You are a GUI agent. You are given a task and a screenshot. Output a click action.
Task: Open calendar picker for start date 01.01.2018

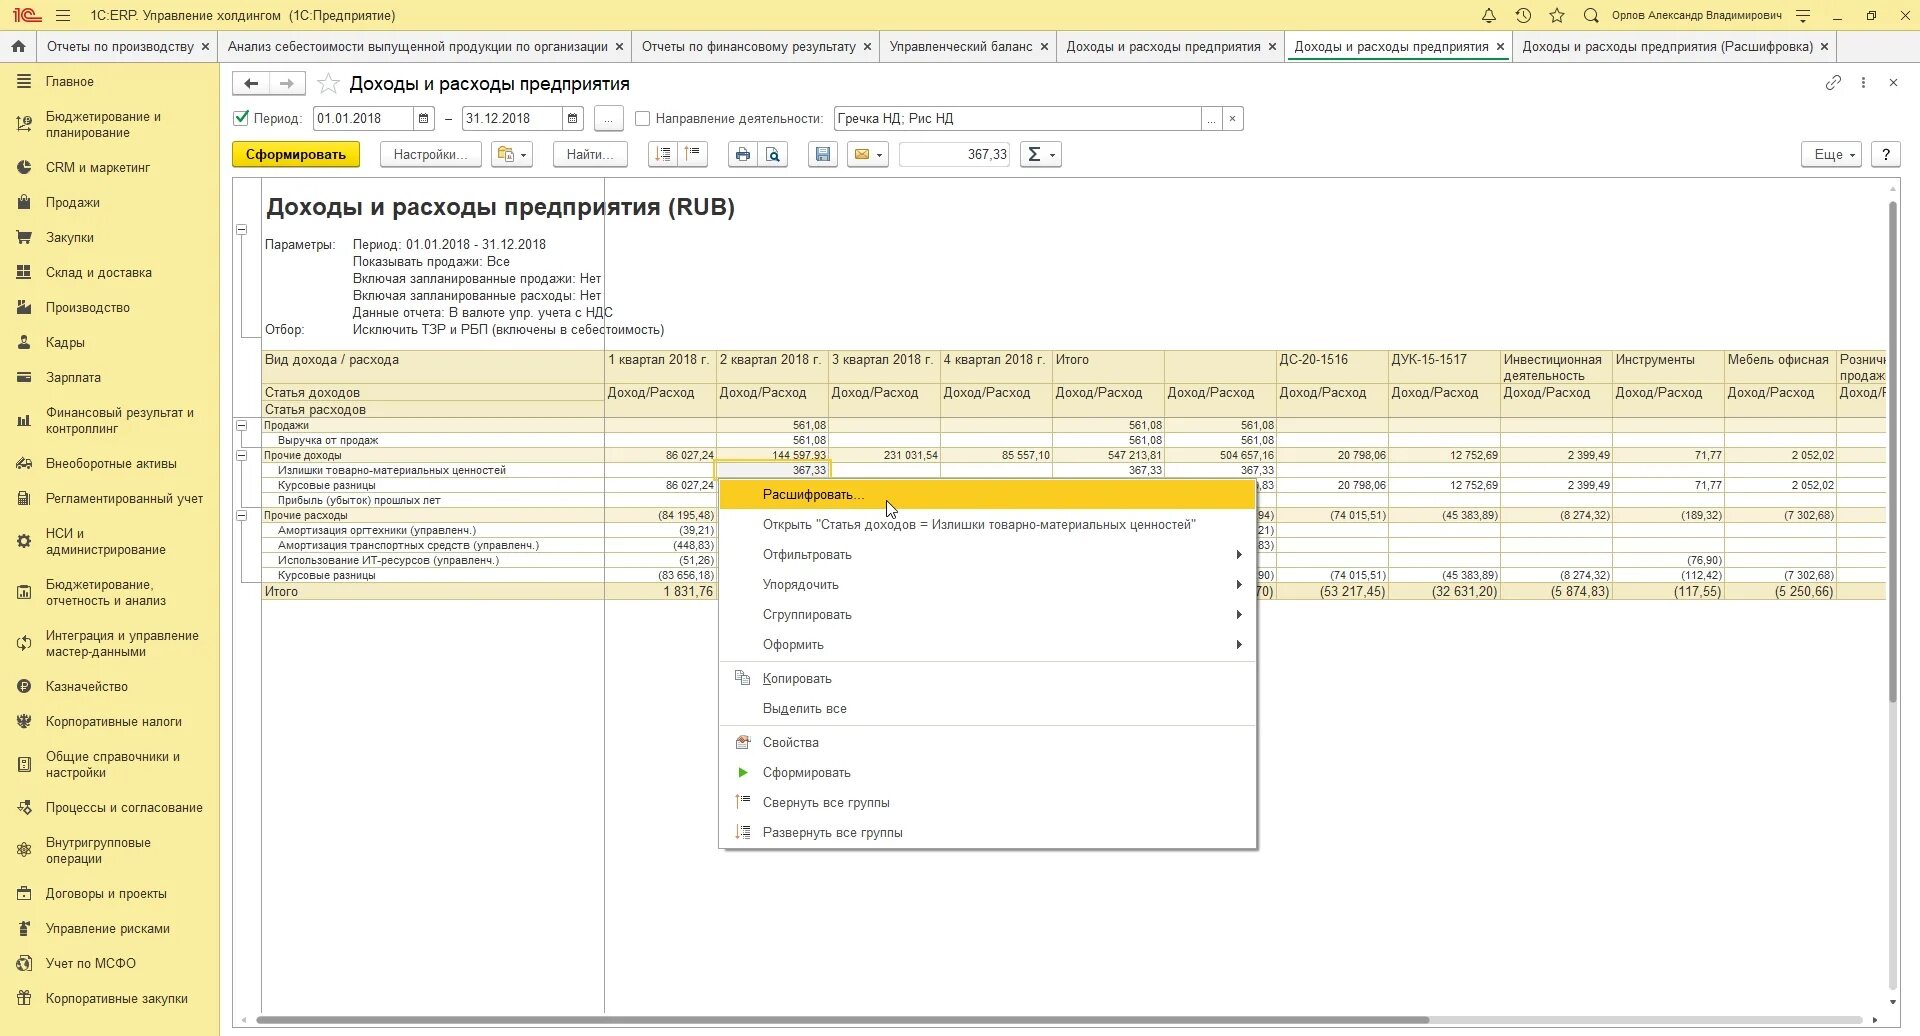(x=424, y=118)
